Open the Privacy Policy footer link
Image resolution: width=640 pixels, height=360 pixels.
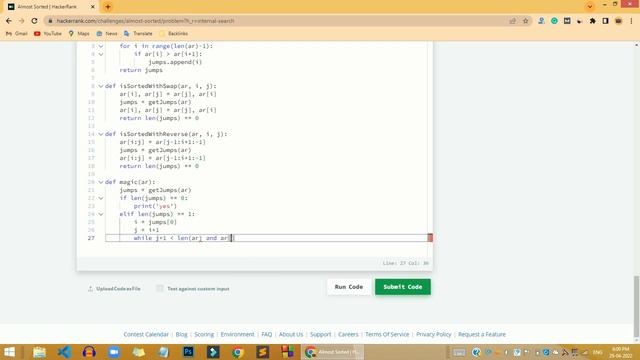pos(434,334)
